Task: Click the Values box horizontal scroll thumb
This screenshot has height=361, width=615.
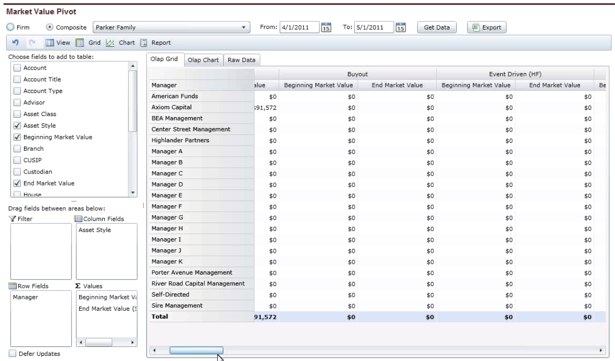Action: click(x=99, y=343)
